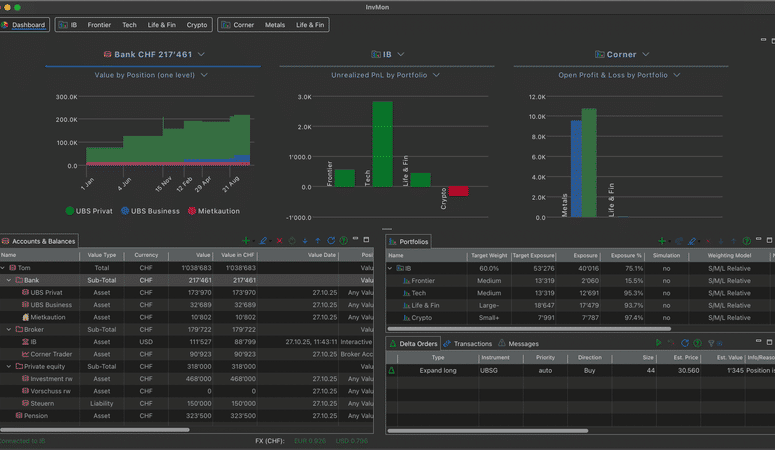
Task: Open the Messages tab
Action: tap(518, 344)
